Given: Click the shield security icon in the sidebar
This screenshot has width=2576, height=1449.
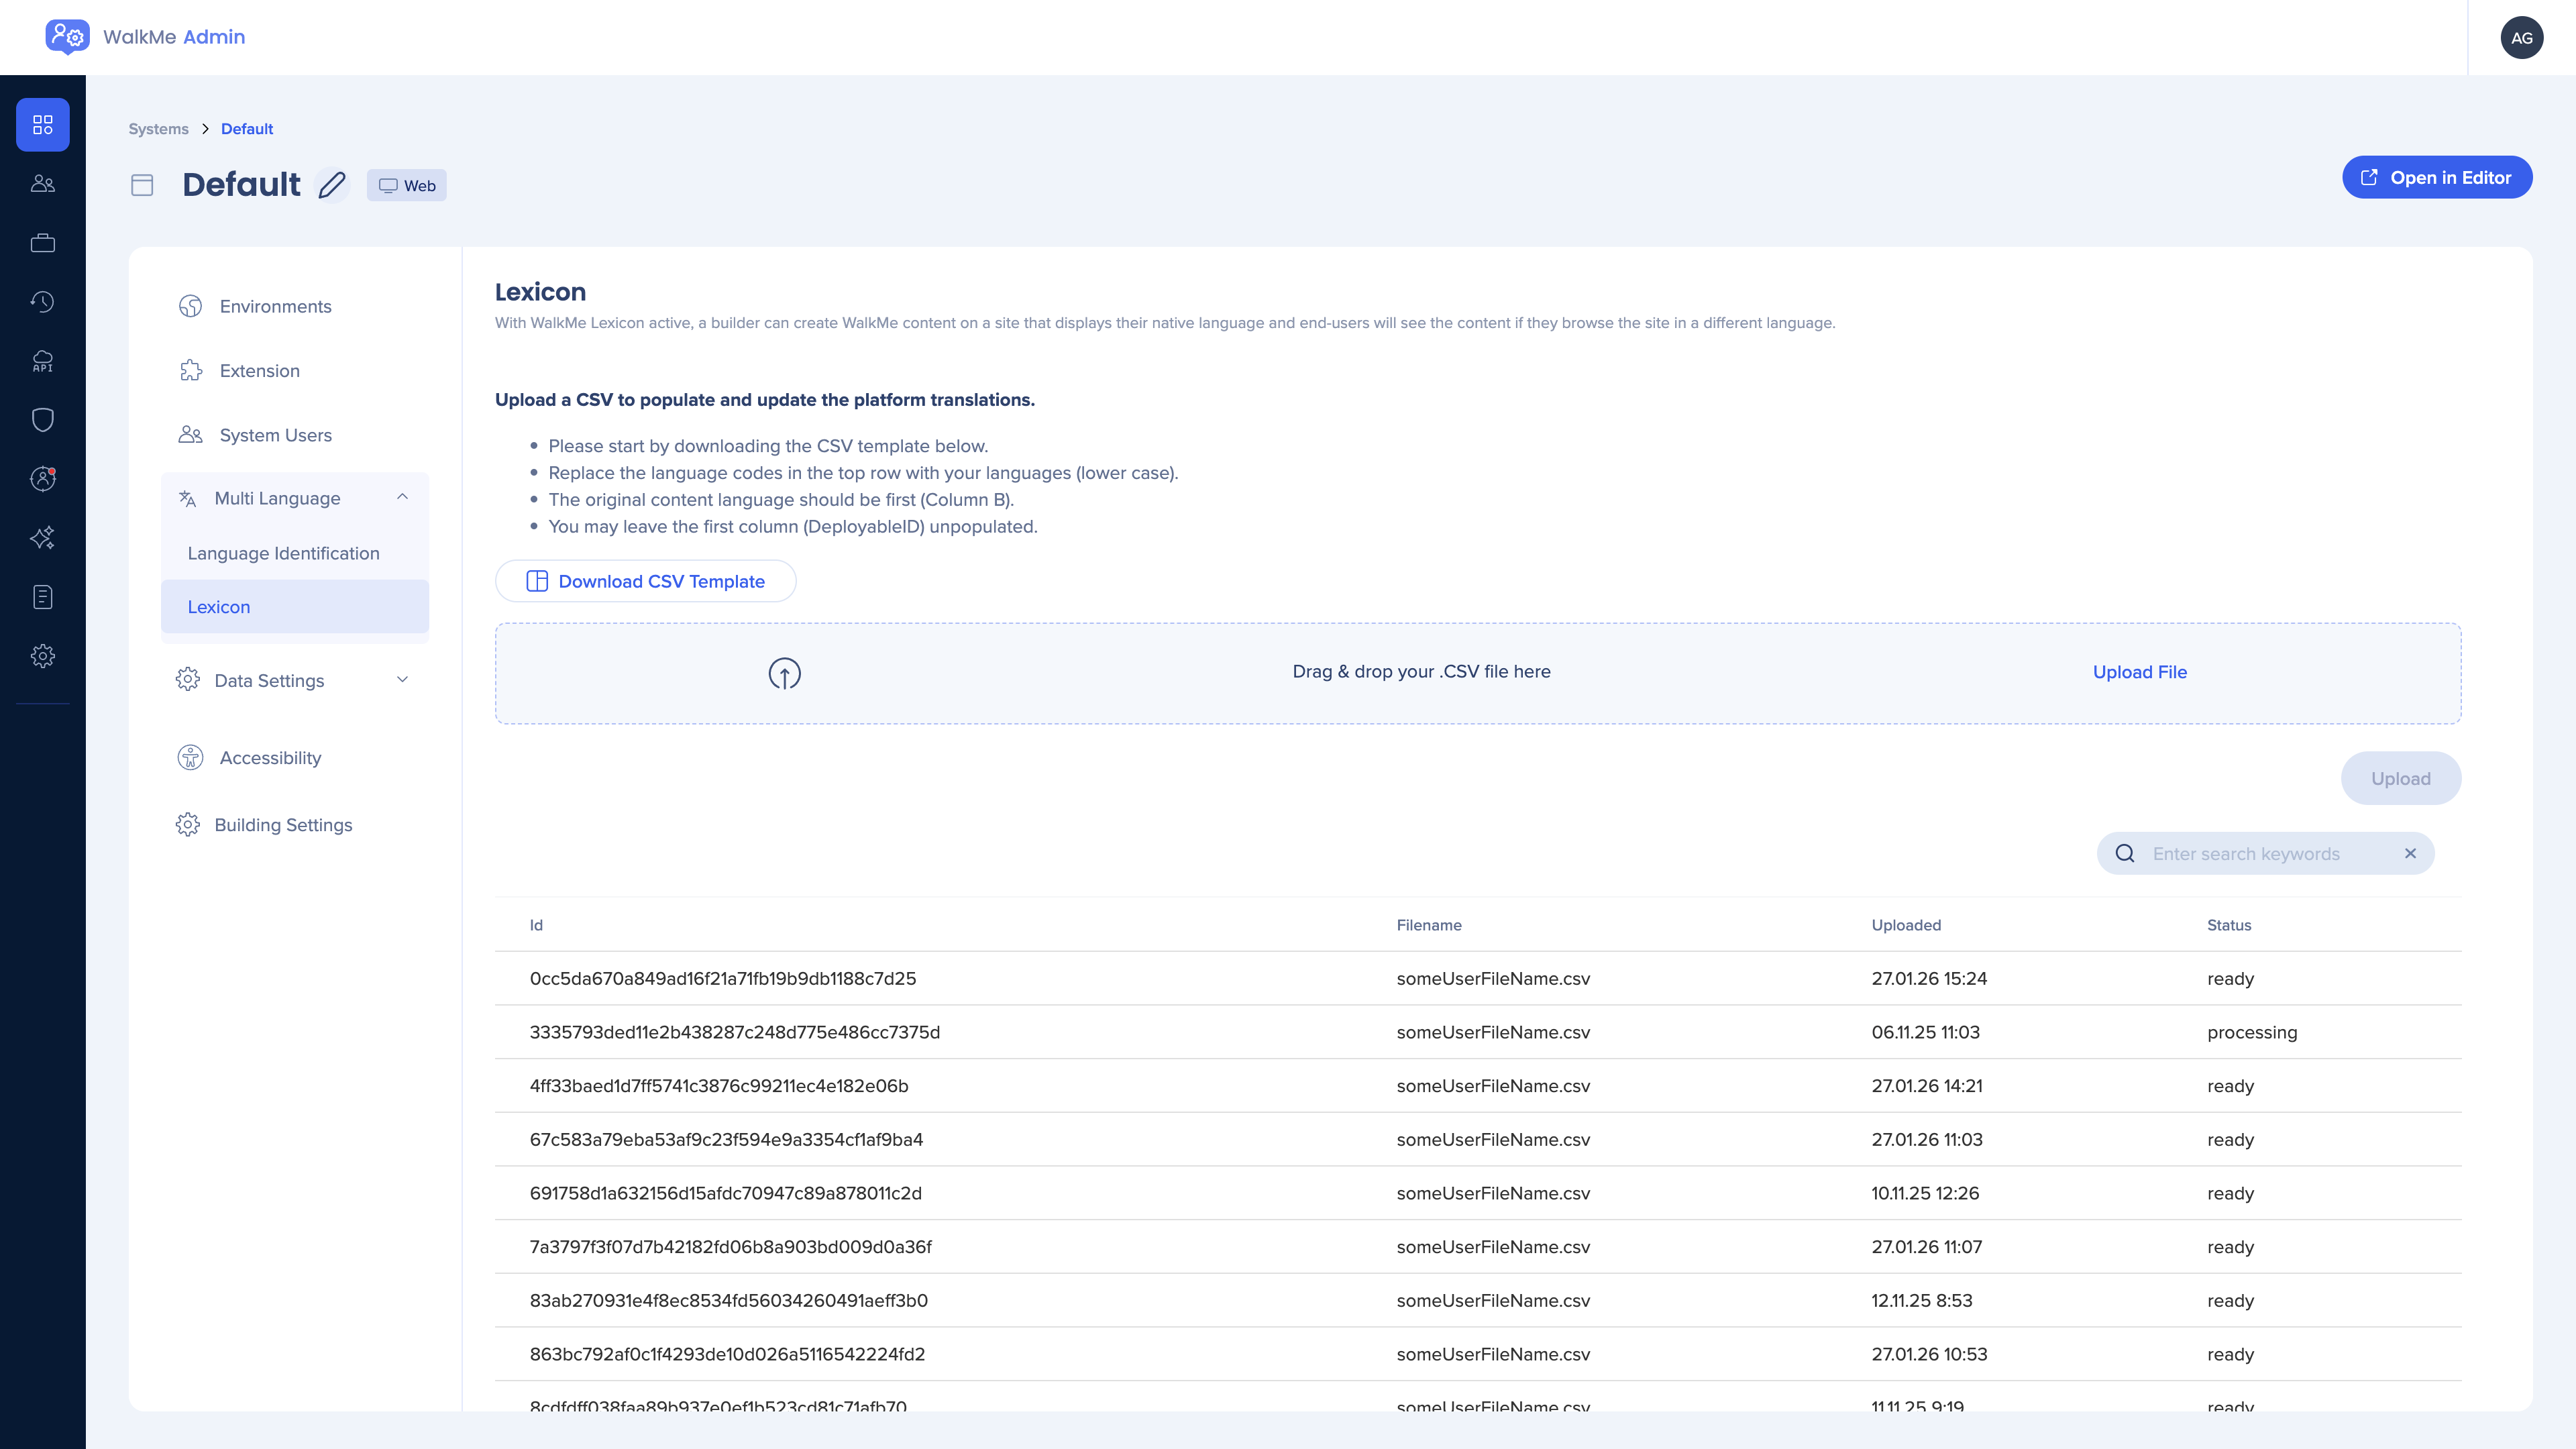Looking at the screenshot, I should pos(42,420).
